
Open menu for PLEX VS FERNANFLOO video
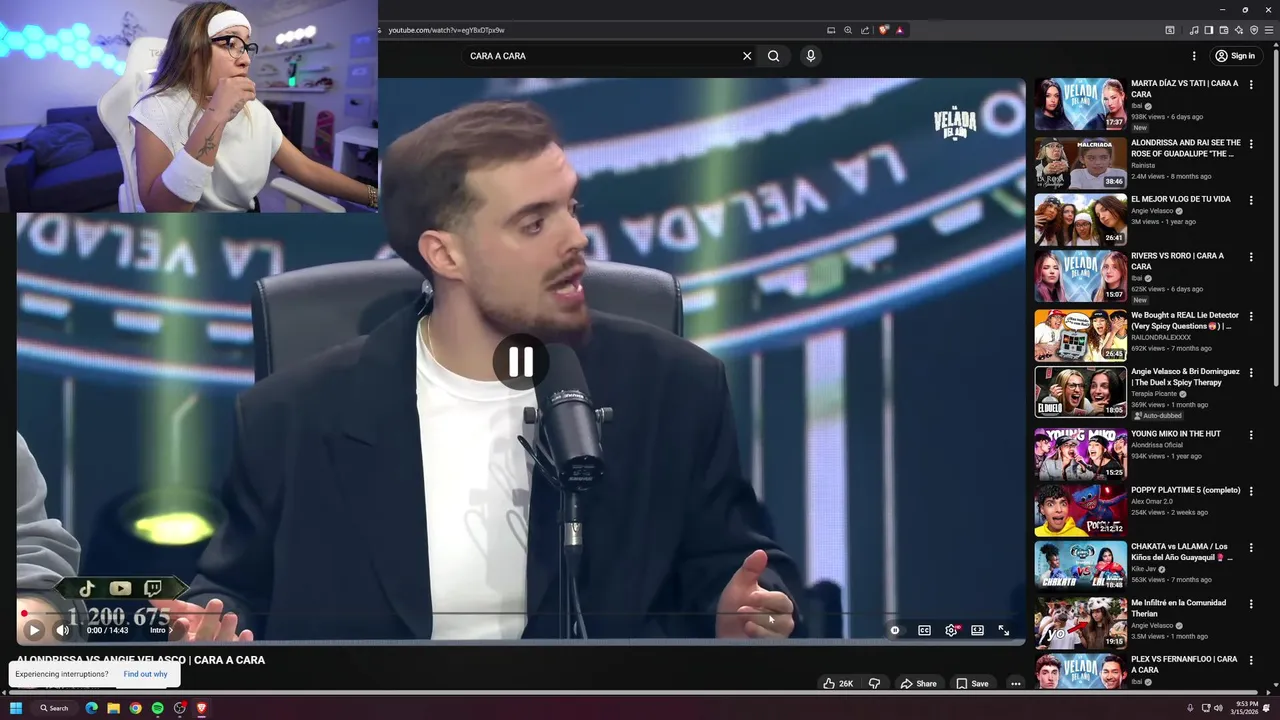click(1250, 660)
